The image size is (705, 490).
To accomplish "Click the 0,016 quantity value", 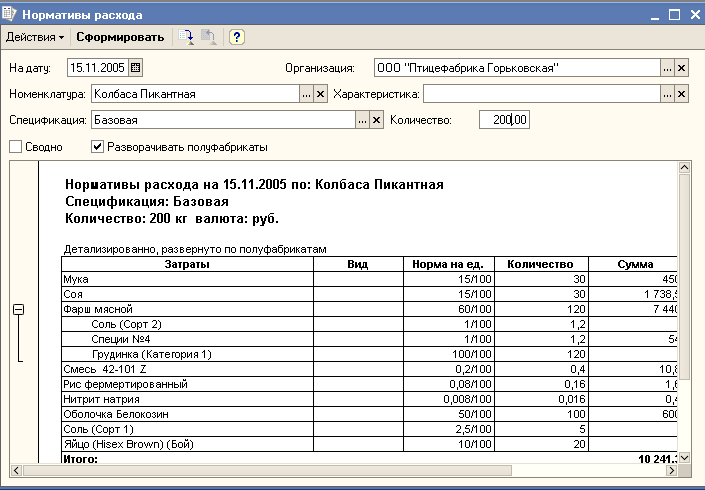I will pos(572,399).
